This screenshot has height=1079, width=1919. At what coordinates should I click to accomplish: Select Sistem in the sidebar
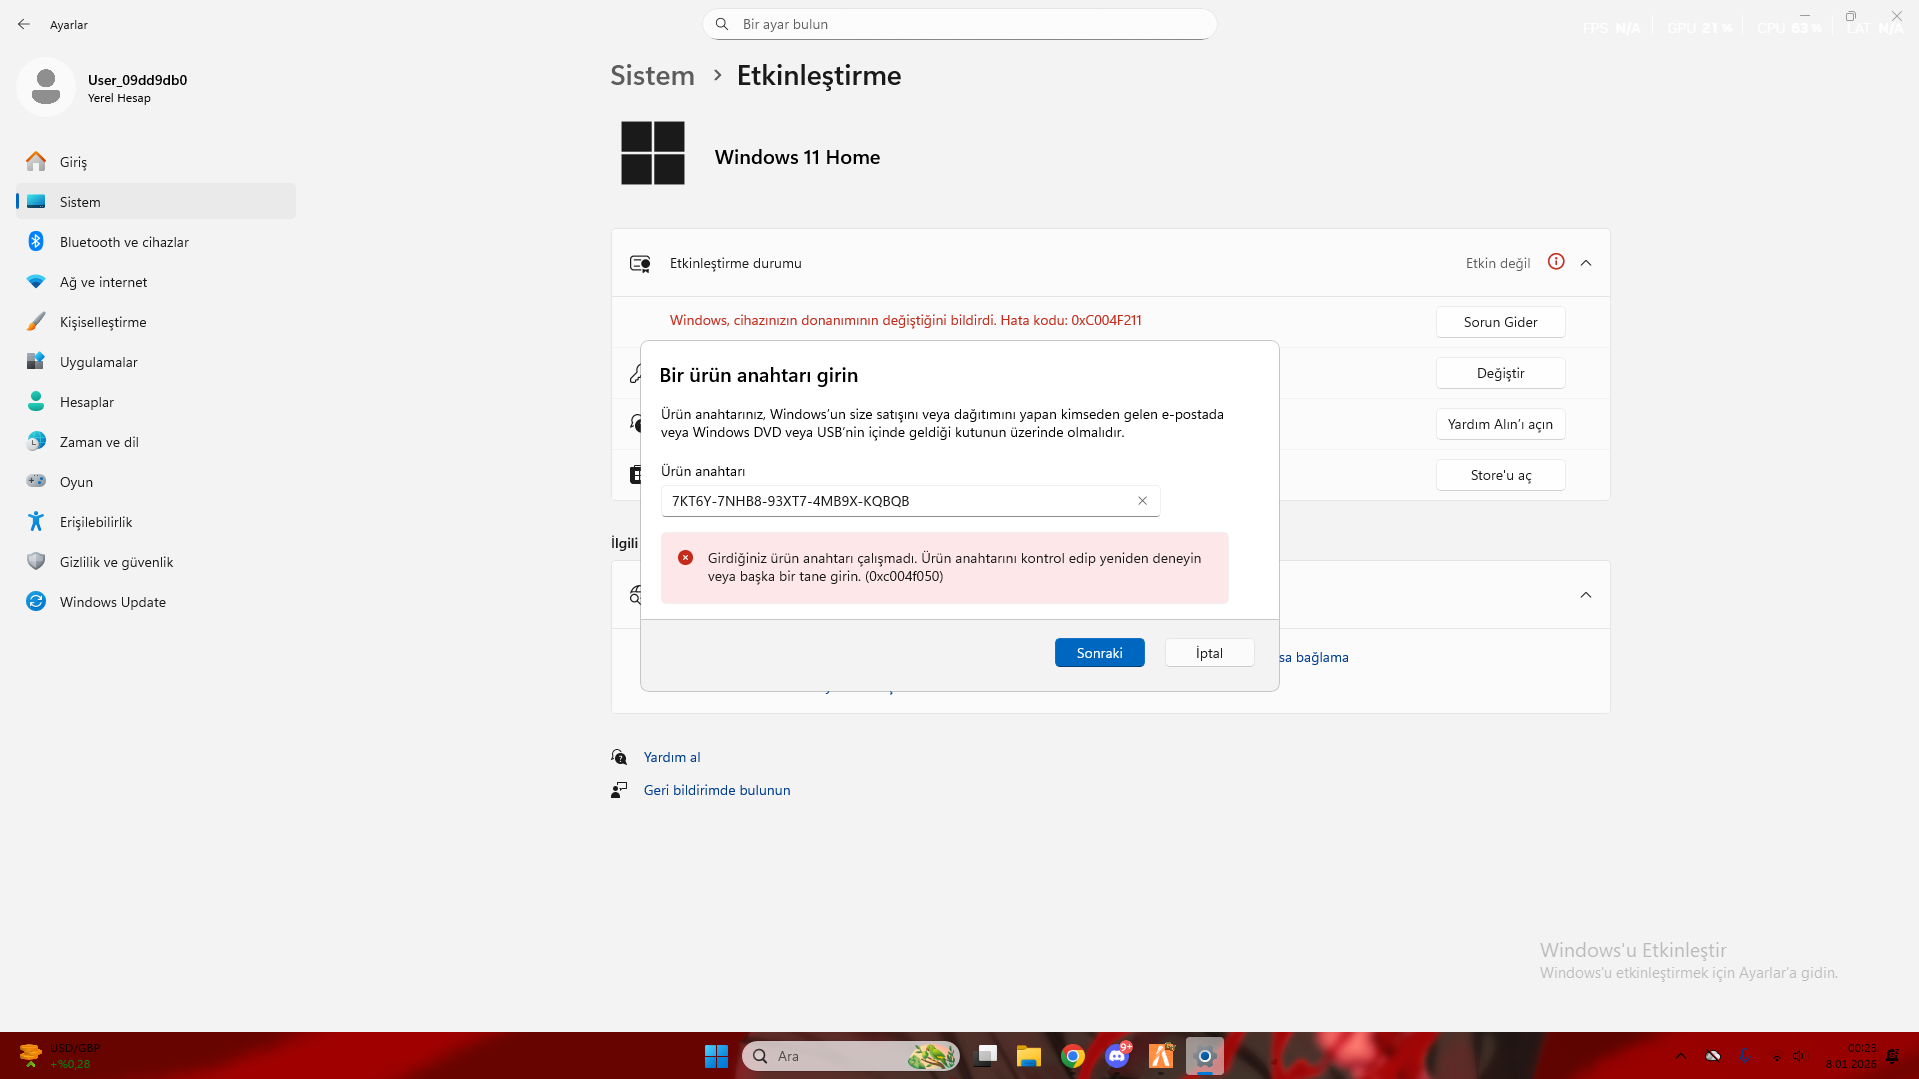(156, 201)
